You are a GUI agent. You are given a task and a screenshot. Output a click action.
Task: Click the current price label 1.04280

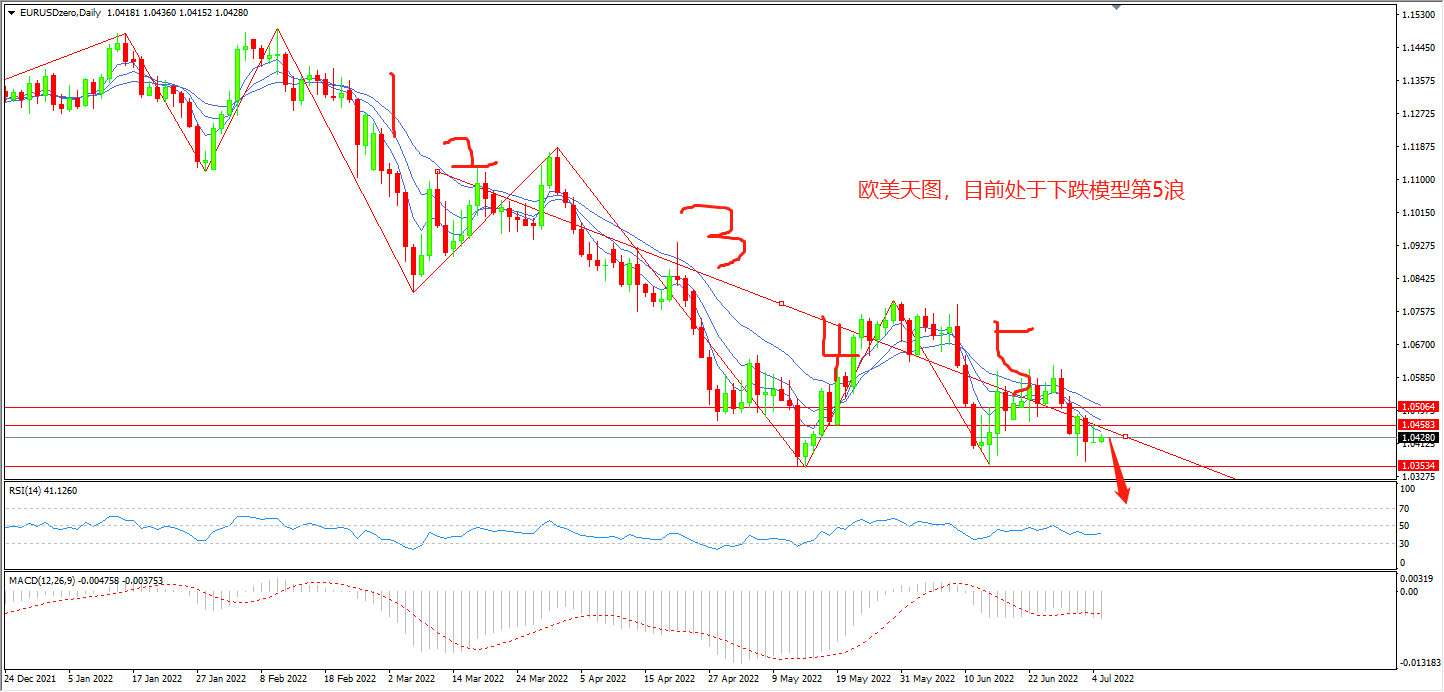point(1418,437)
